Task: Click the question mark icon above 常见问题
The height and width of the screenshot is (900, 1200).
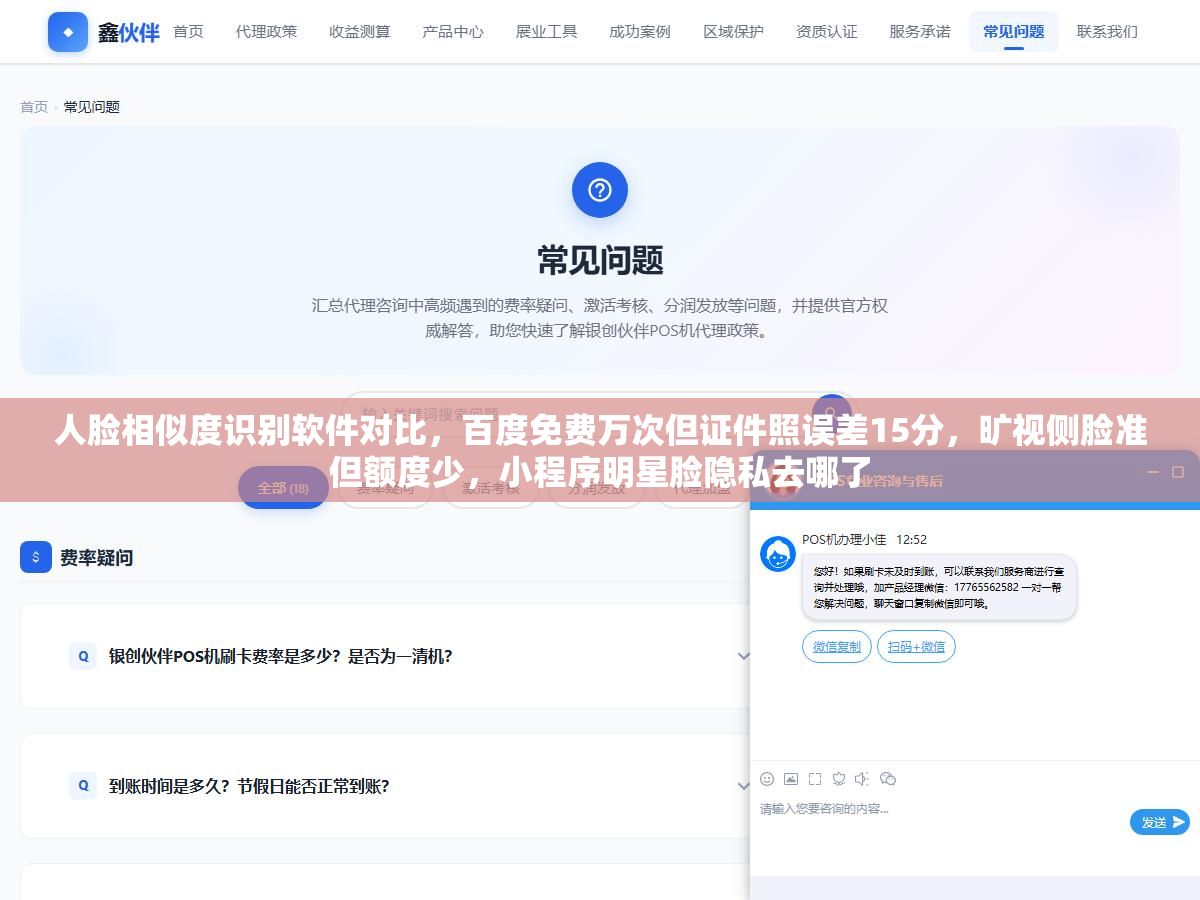Action: point(600,190)
